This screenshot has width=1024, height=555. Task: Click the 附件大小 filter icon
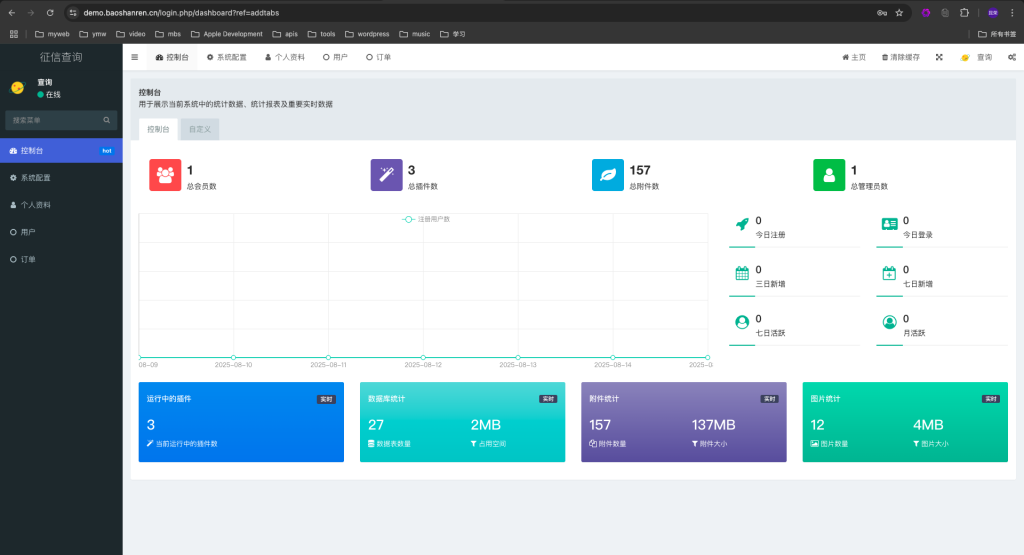695,444
